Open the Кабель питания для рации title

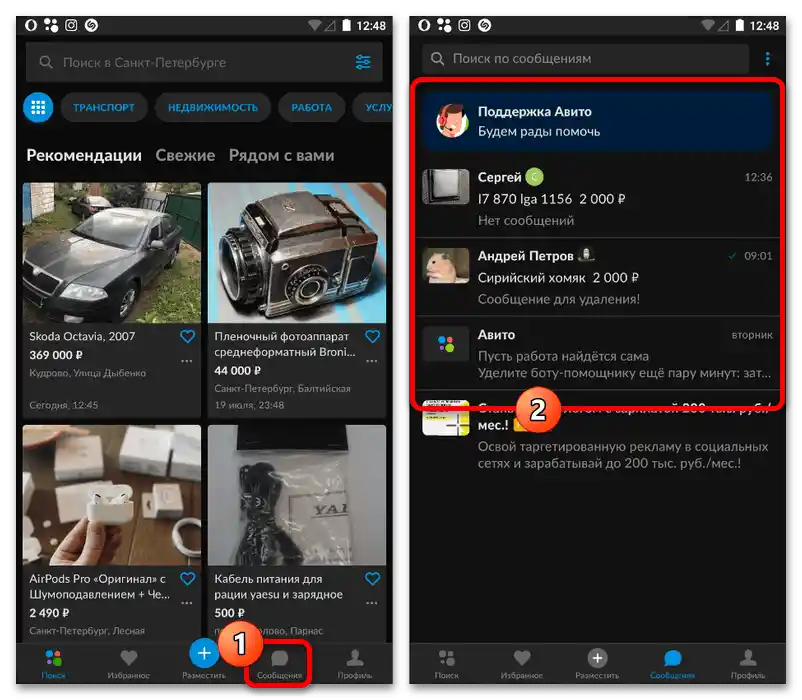point(278,586)
